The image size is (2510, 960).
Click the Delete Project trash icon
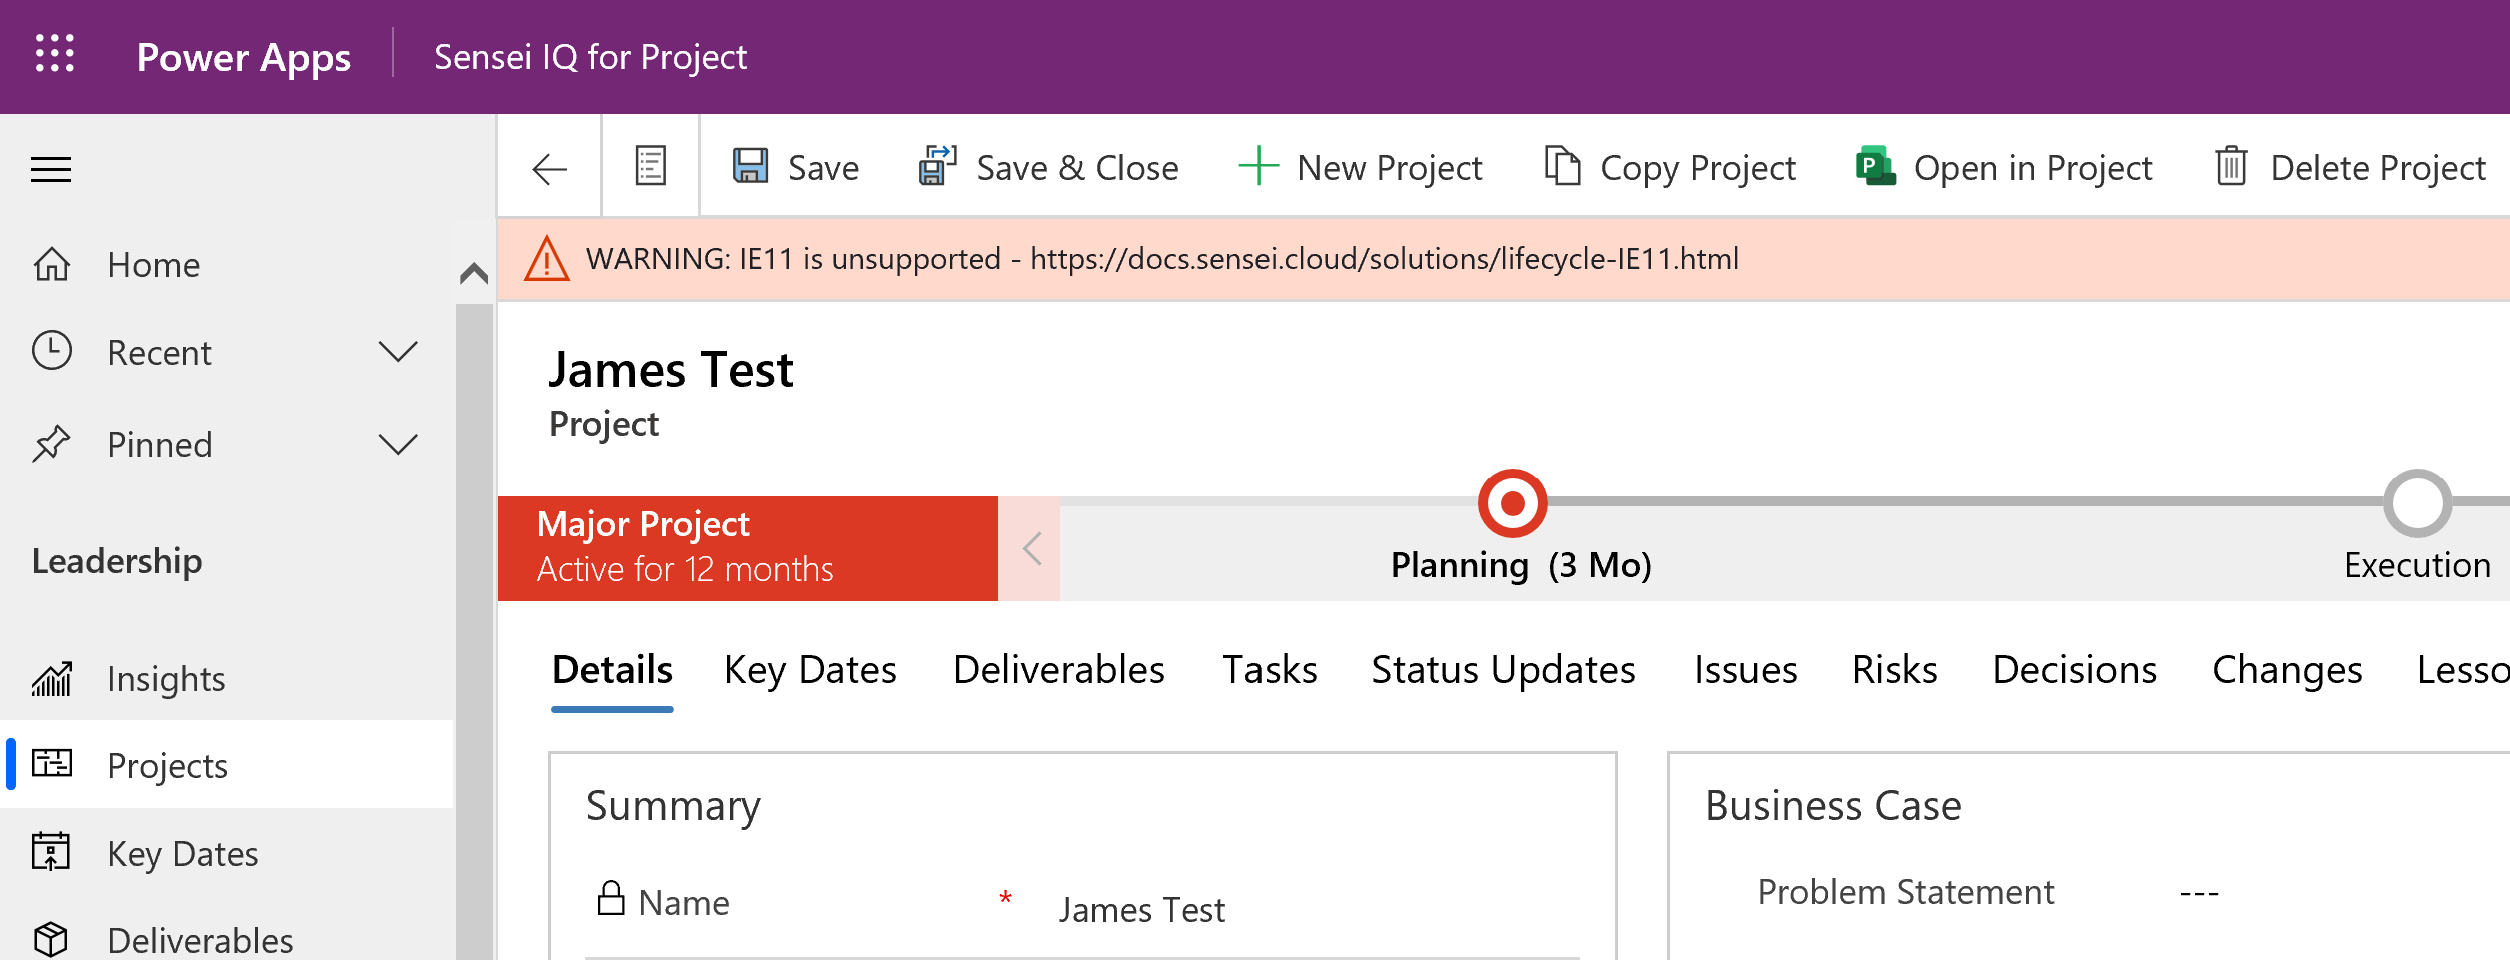tap(2231, 167)
